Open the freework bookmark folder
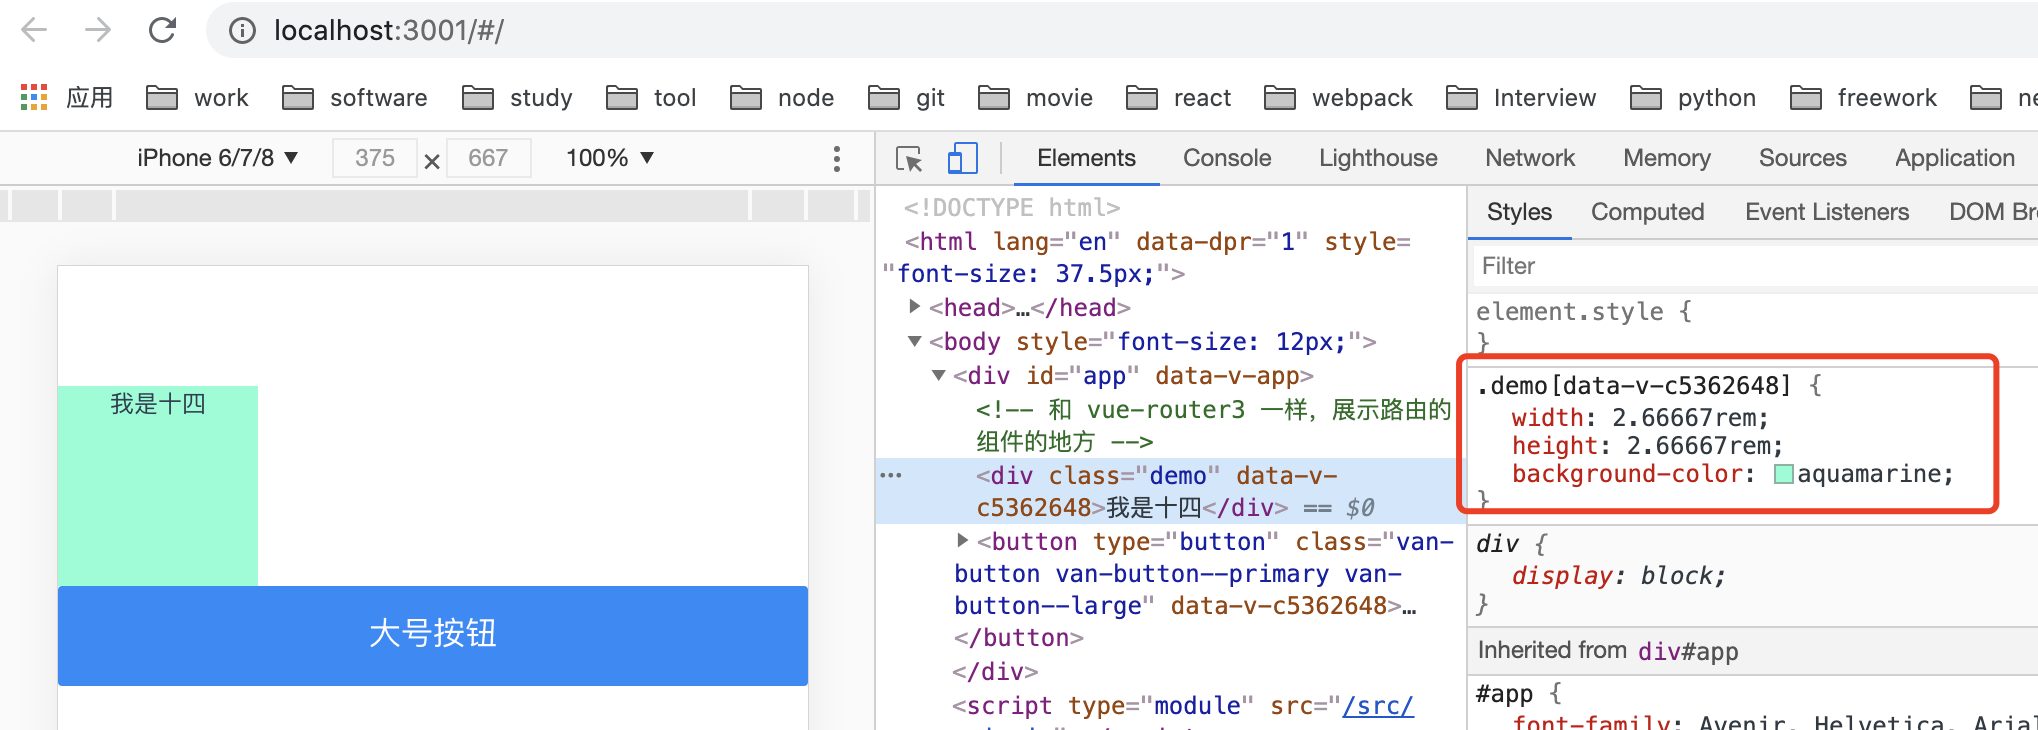This screenshot has width=2038, height=730. pyautogui.click(x=1863, y=97)
